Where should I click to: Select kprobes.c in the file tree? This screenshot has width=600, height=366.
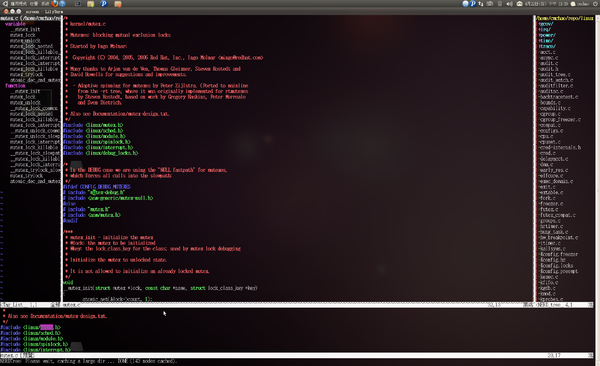tap(551, 299)
